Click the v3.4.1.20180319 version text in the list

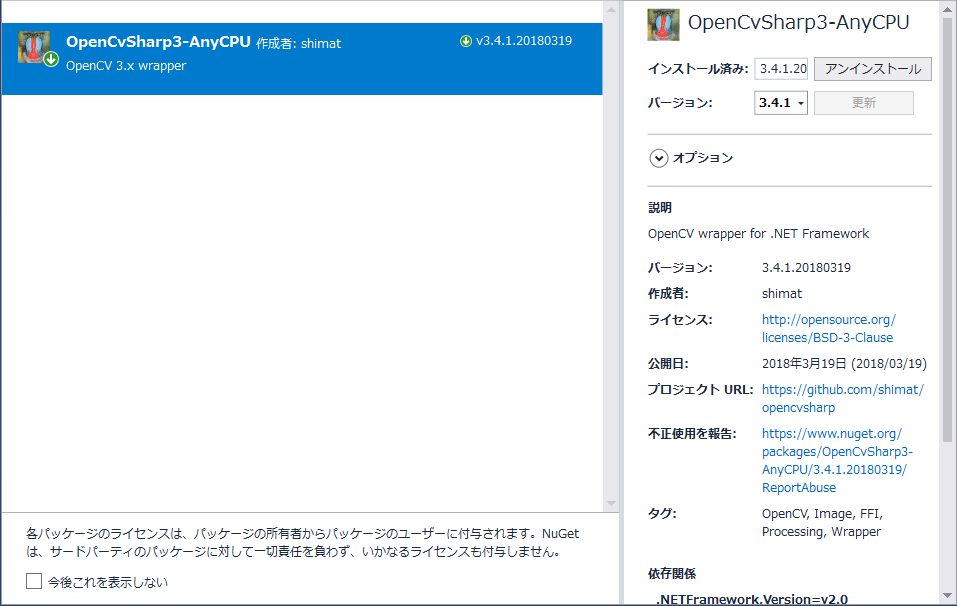pyautogui.click(x=524, y=41)
